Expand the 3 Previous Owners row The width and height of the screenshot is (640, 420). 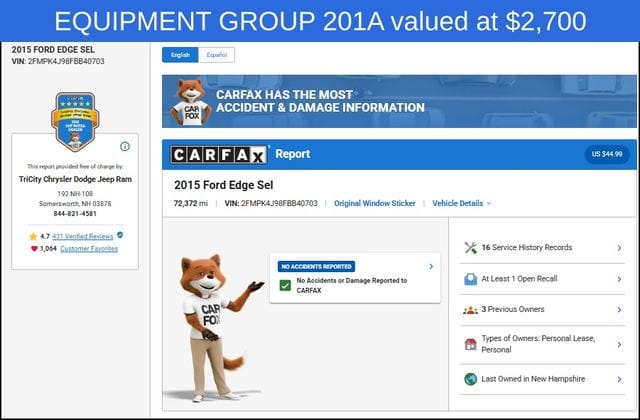[x=542, y=310]
